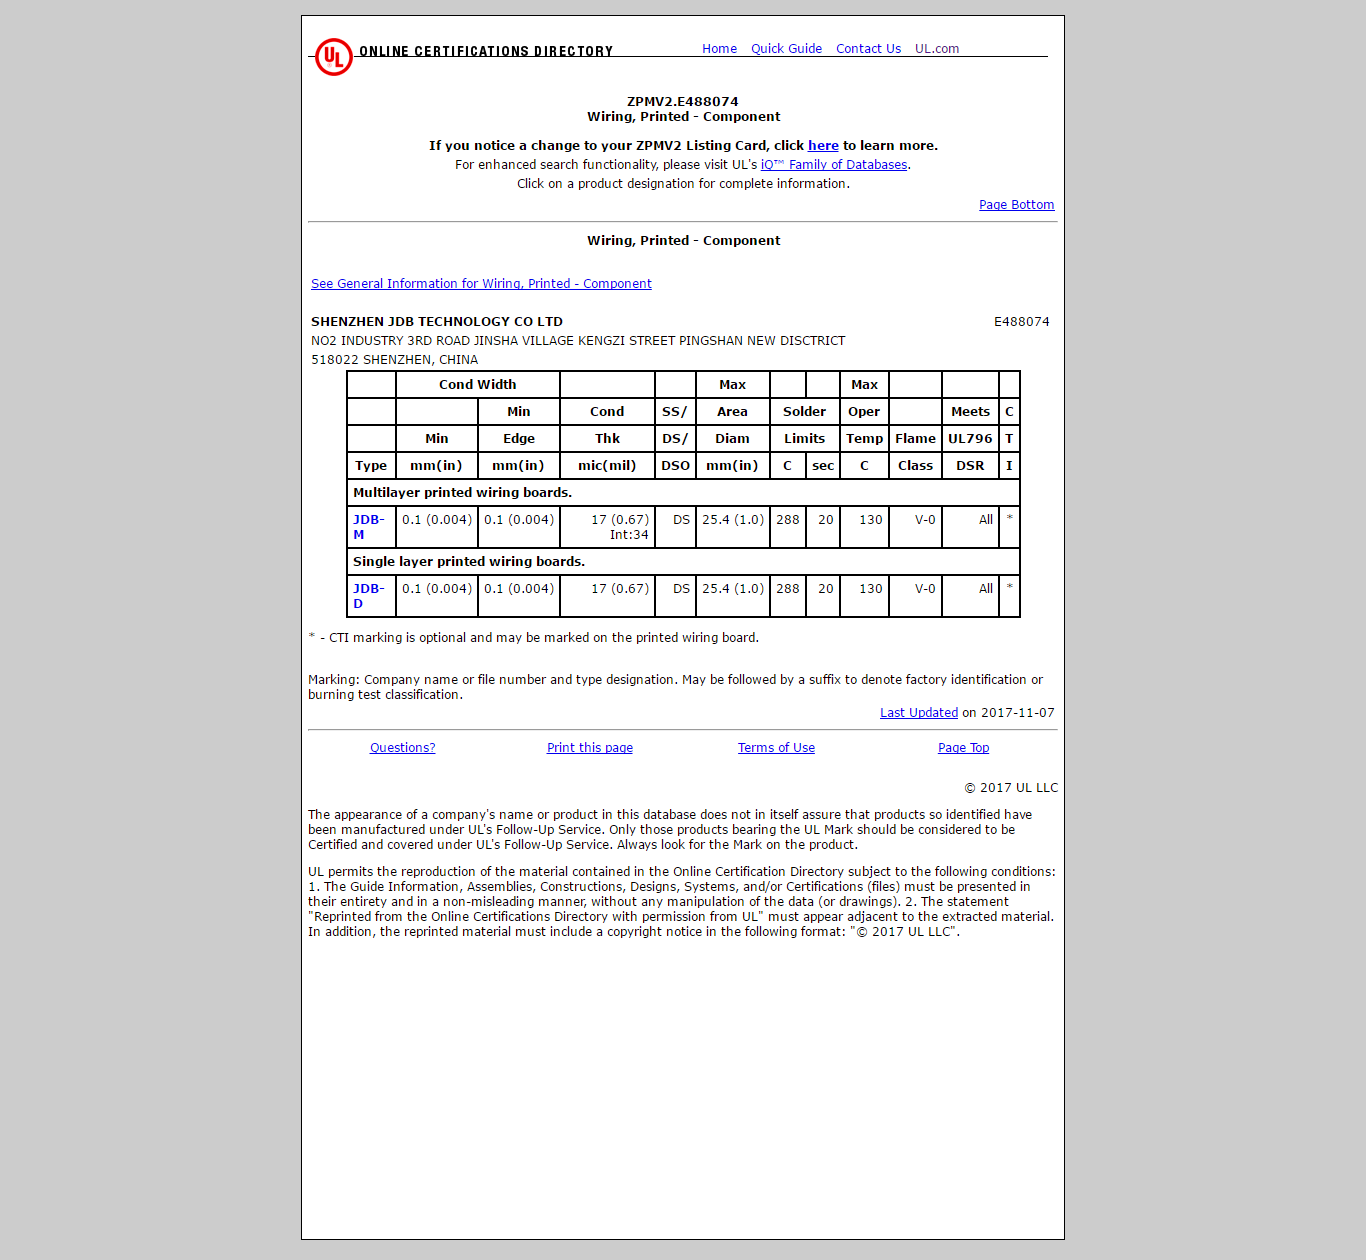Open the Terms of Use link
This screenshot has height=1260, width=1366.
pyautogui.click(x=776, y=748)
